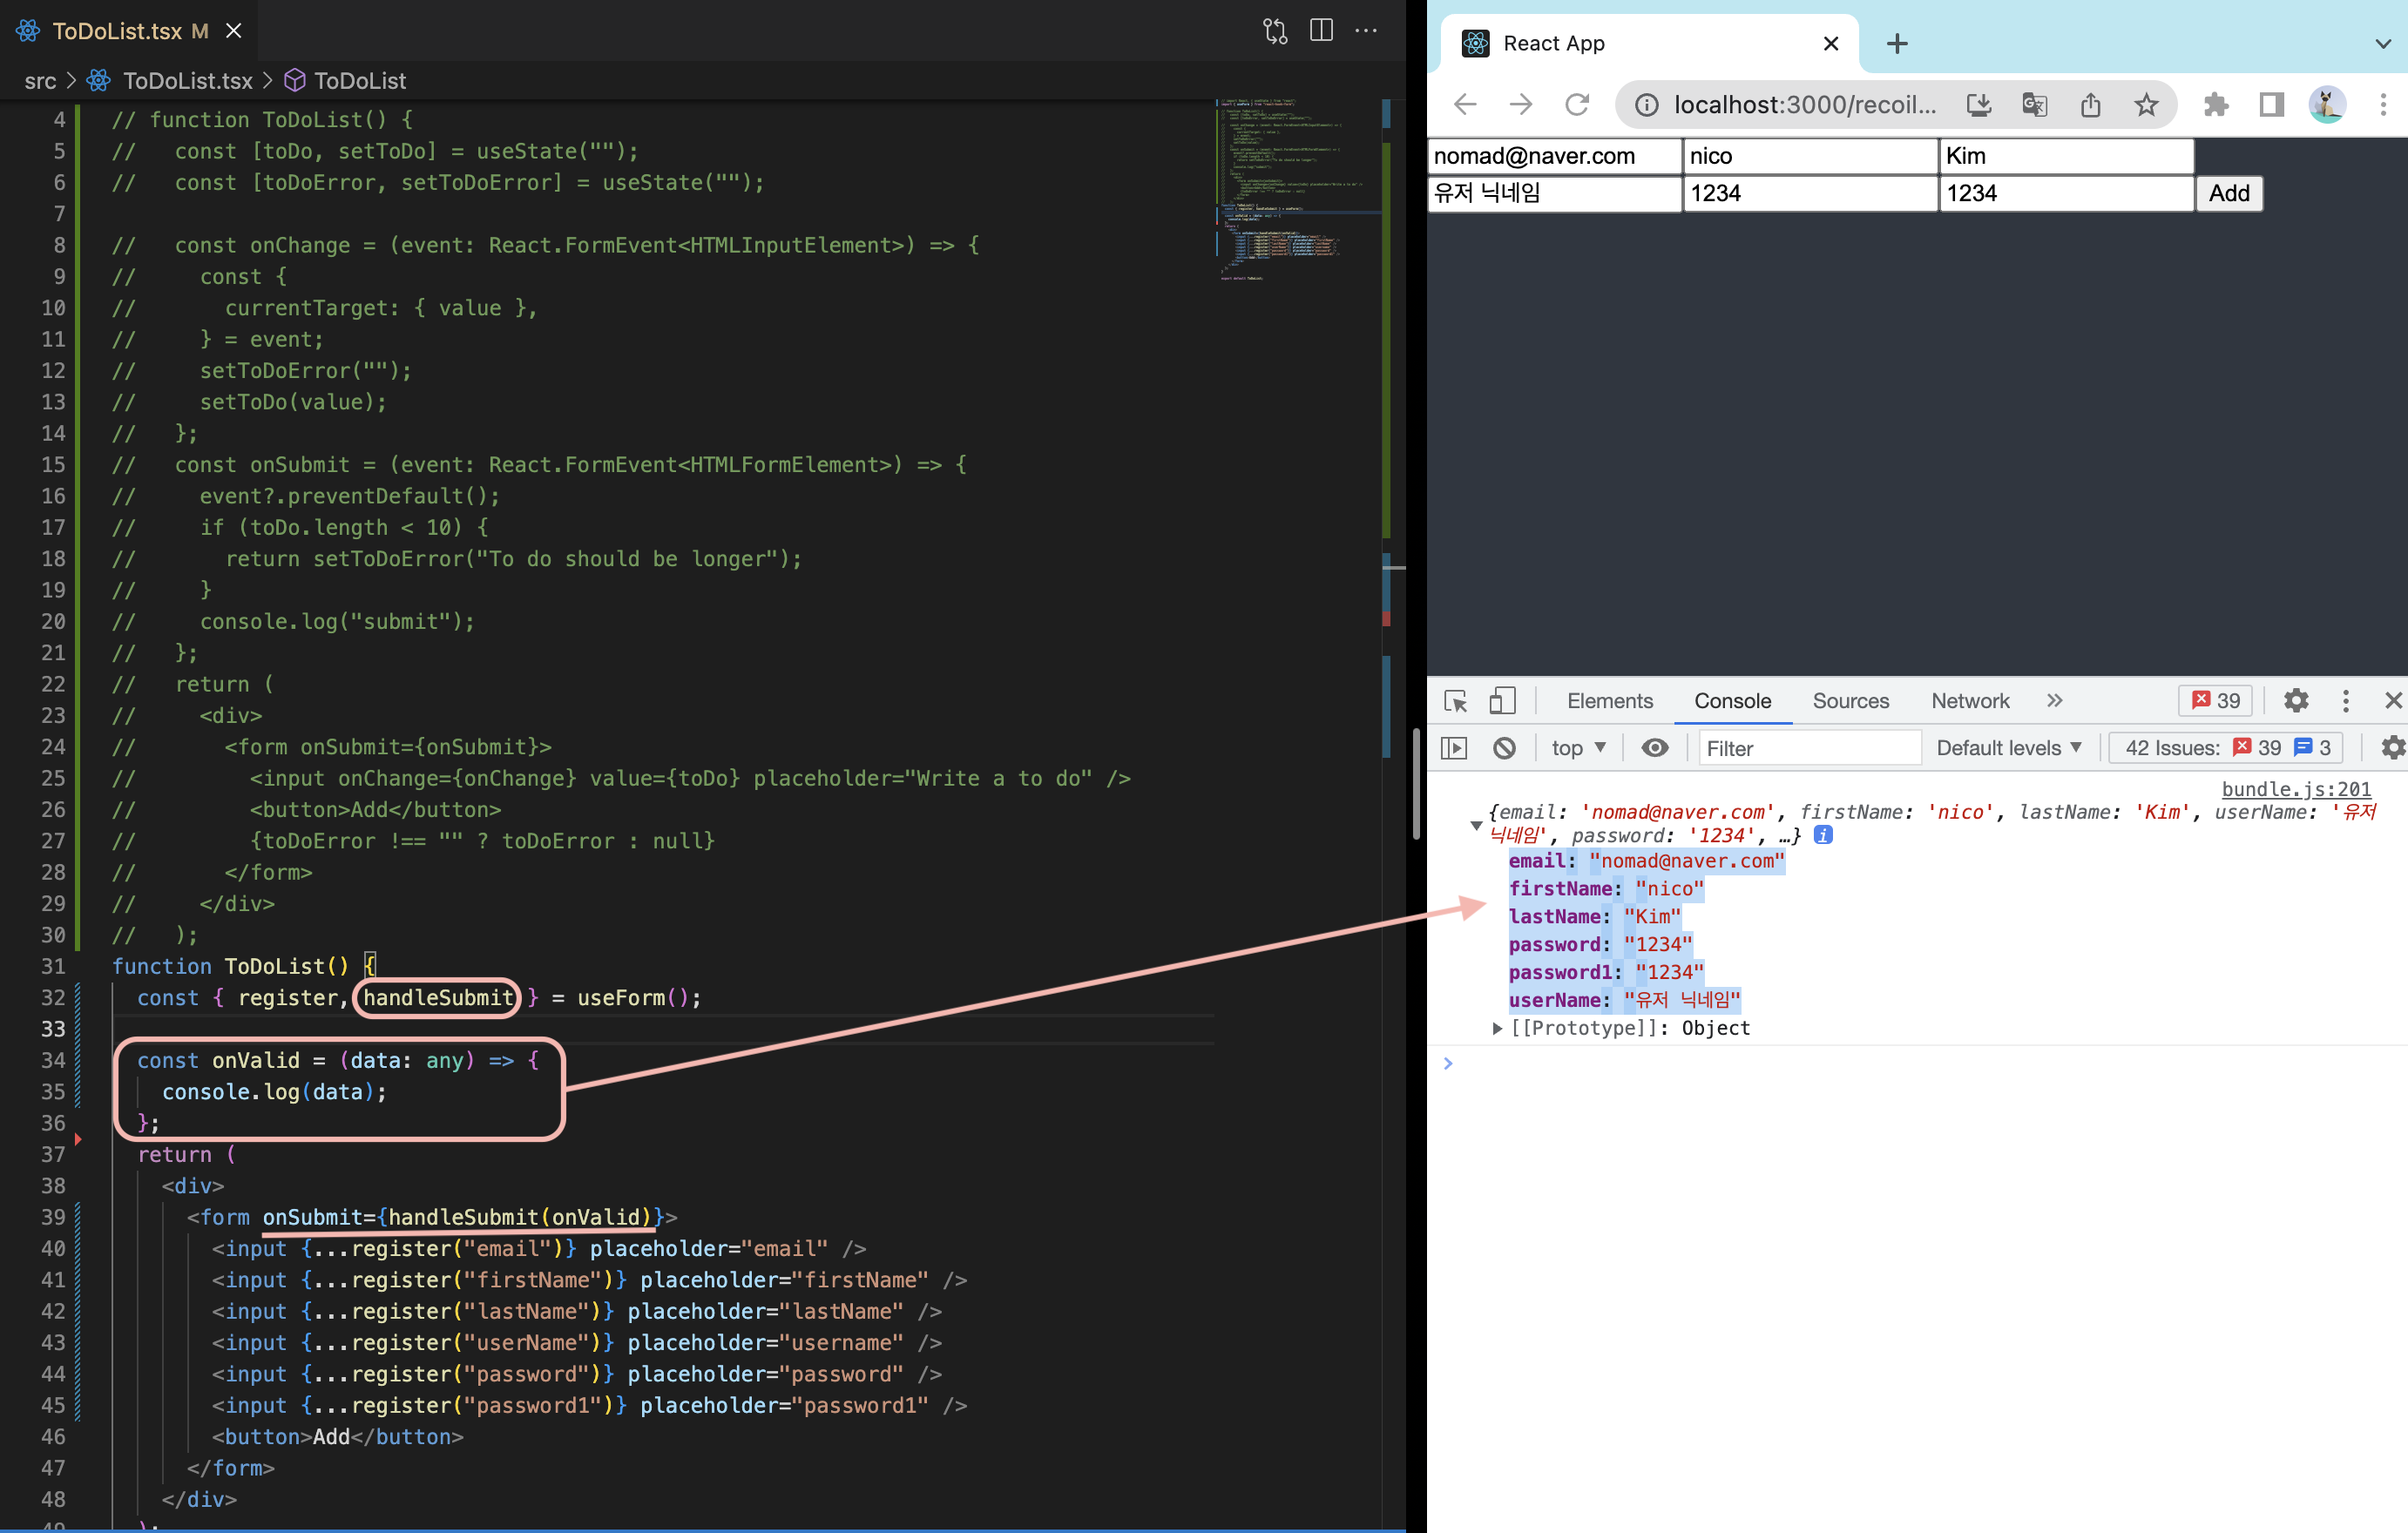Open the DevTools settings gear
Screen dimensions: 2408x1533
pos(2296,701)
